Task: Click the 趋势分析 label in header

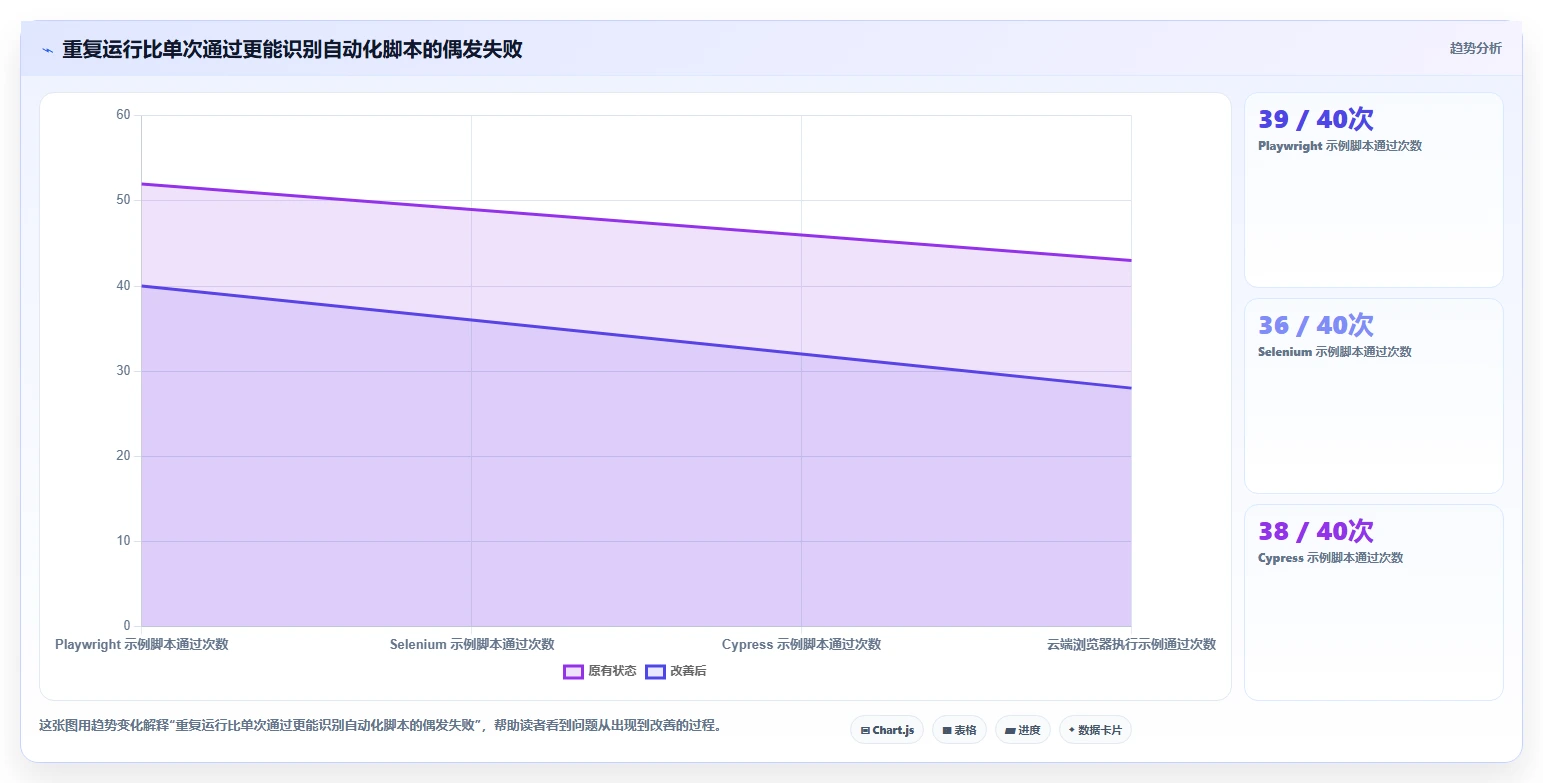Action: [x=1475, y=48]
